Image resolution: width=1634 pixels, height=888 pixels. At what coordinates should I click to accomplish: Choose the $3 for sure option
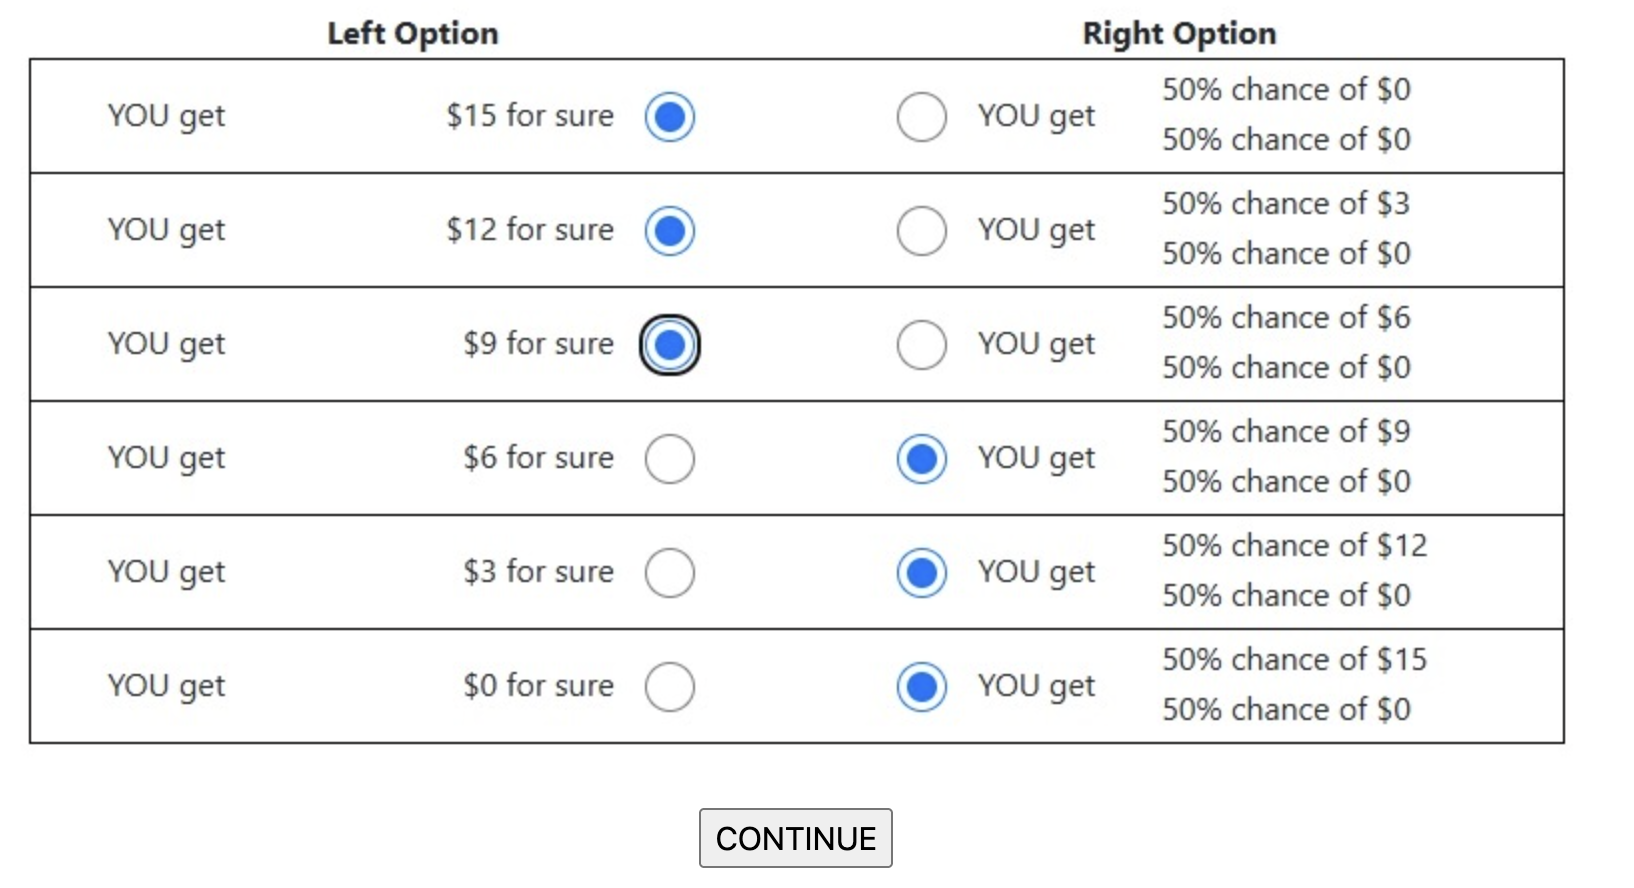tap(669, 573)
